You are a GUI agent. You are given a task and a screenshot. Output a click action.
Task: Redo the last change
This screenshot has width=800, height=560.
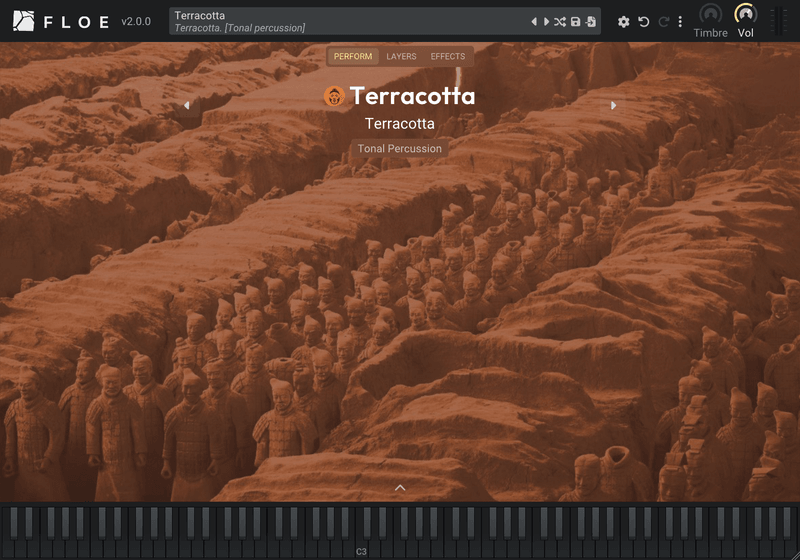pos(664,21)
